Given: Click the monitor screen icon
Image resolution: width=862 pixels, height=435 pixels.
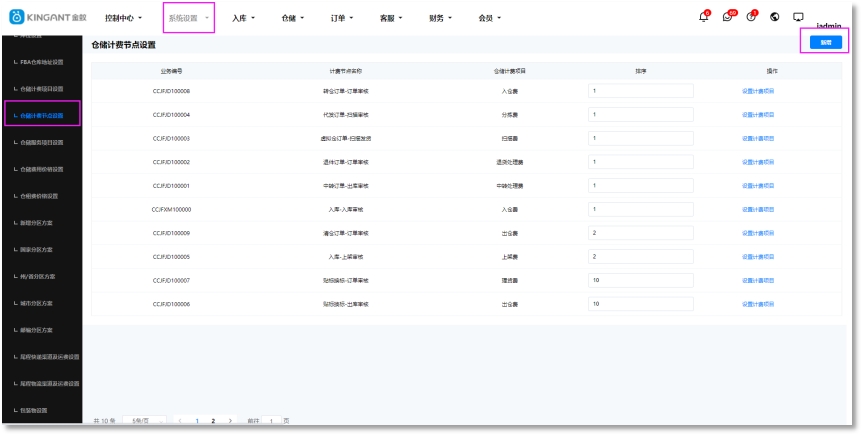Looking at the screenshot, I should tap(798, 17).
